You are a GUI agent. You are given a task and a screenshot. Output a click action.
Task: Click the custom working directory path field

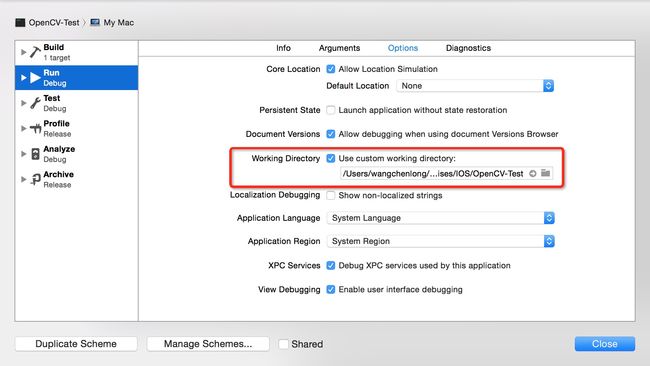446,173
